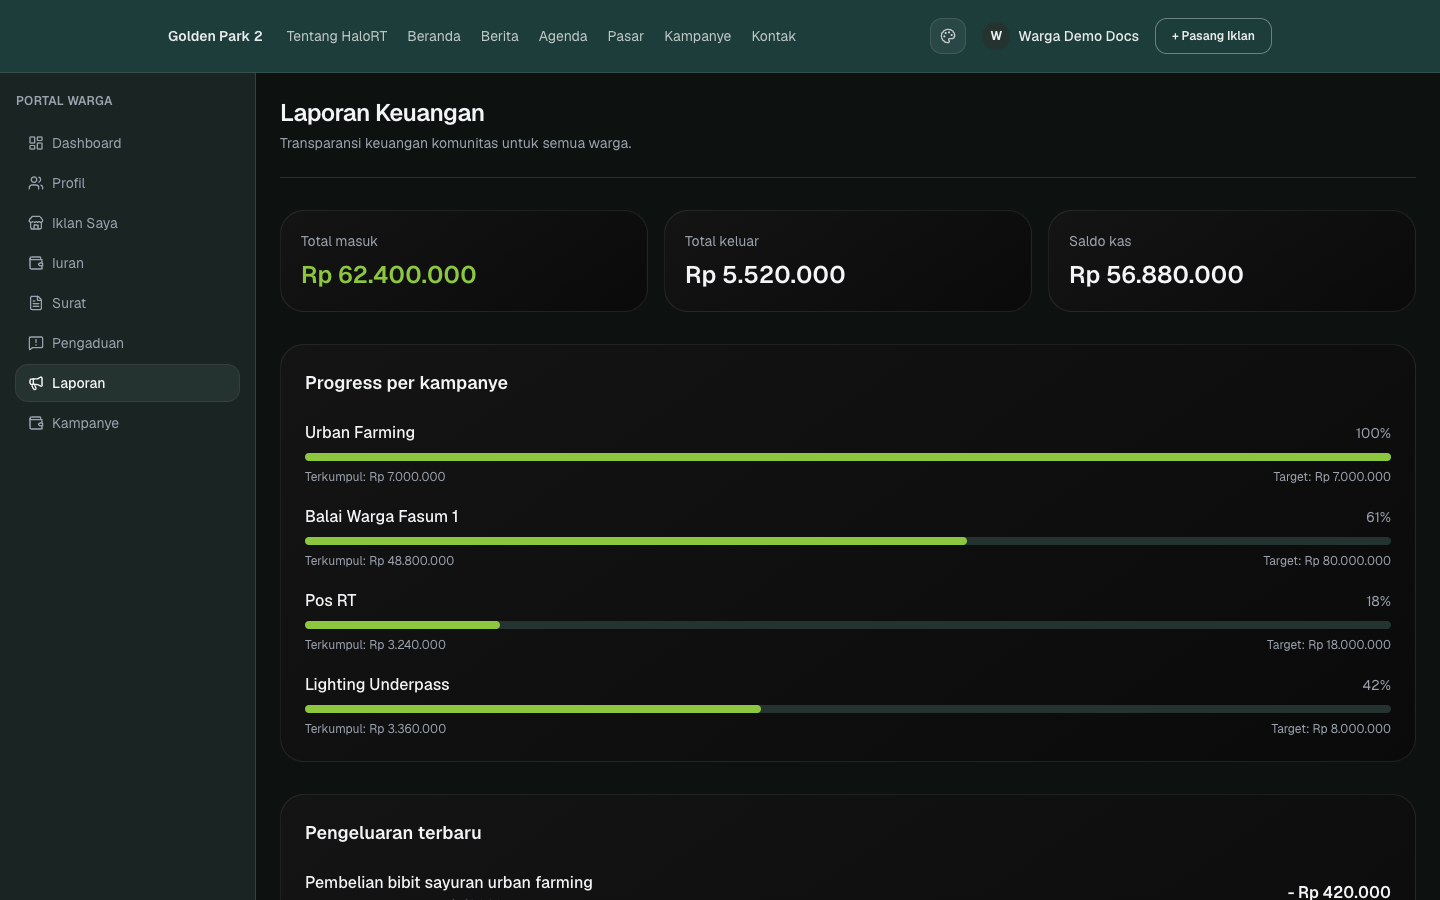1440x900 pixels.
Task: Click the Pengaduan message icon
Action: click(36, 343)
